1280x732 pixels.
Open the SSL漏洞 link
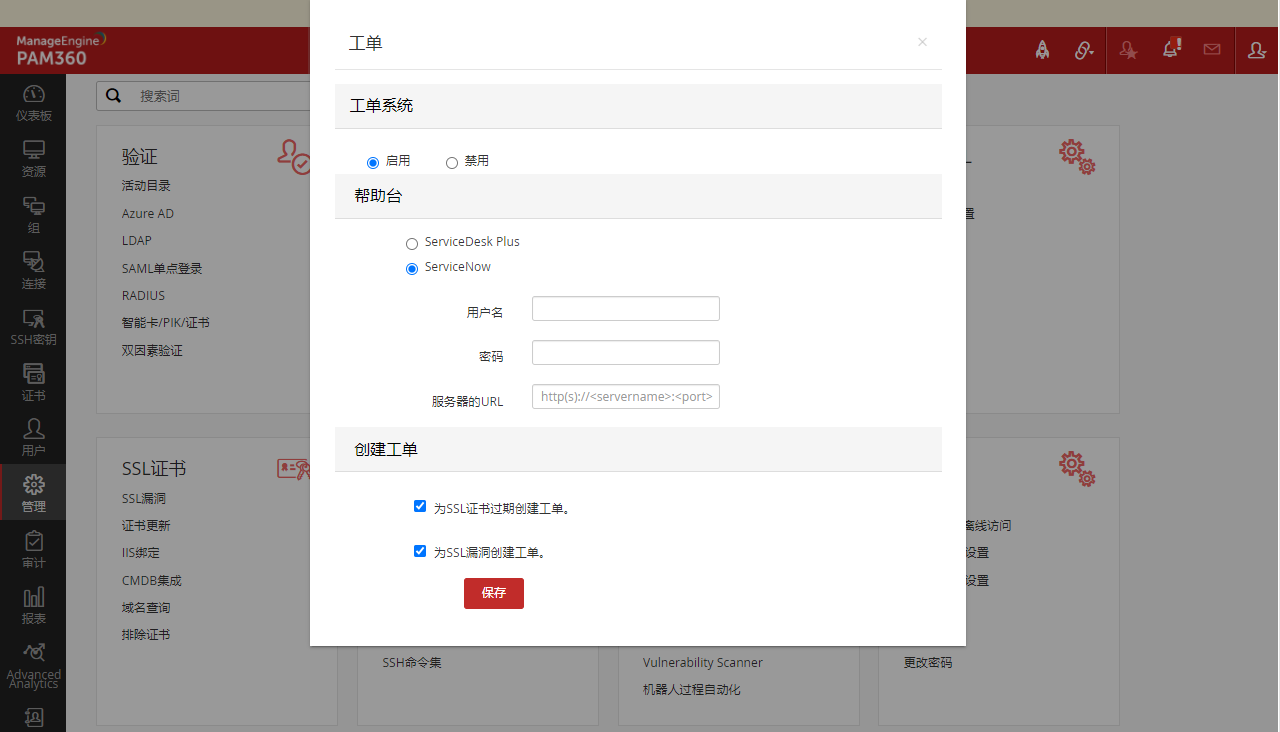[144, 498]
